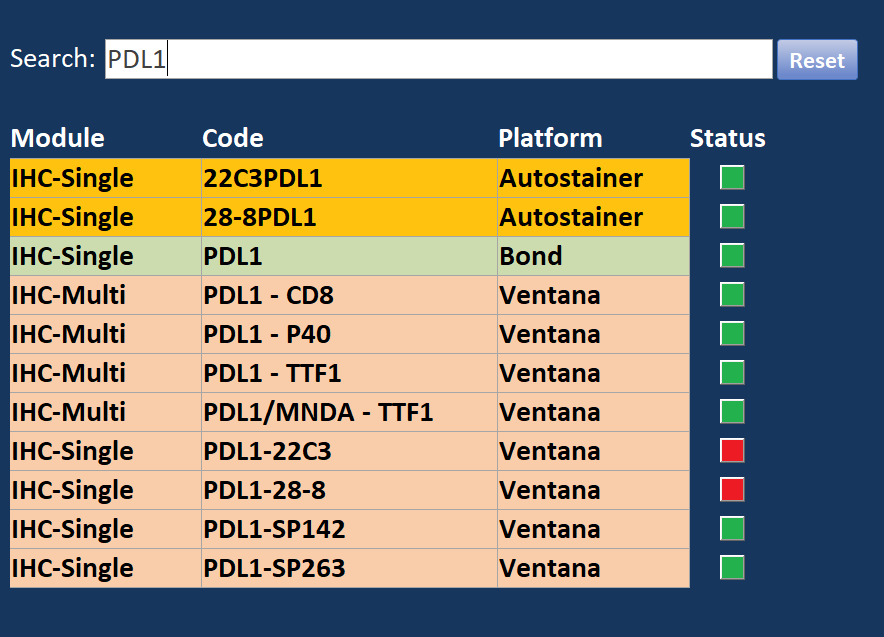Click the Status column header
Screen dimensions: 884x637
pos(727,138)
